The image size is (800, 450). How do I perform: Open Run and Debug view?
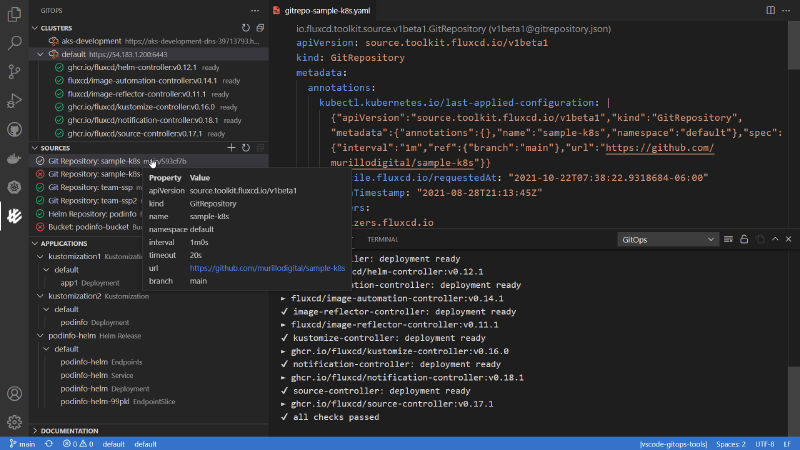14,101
